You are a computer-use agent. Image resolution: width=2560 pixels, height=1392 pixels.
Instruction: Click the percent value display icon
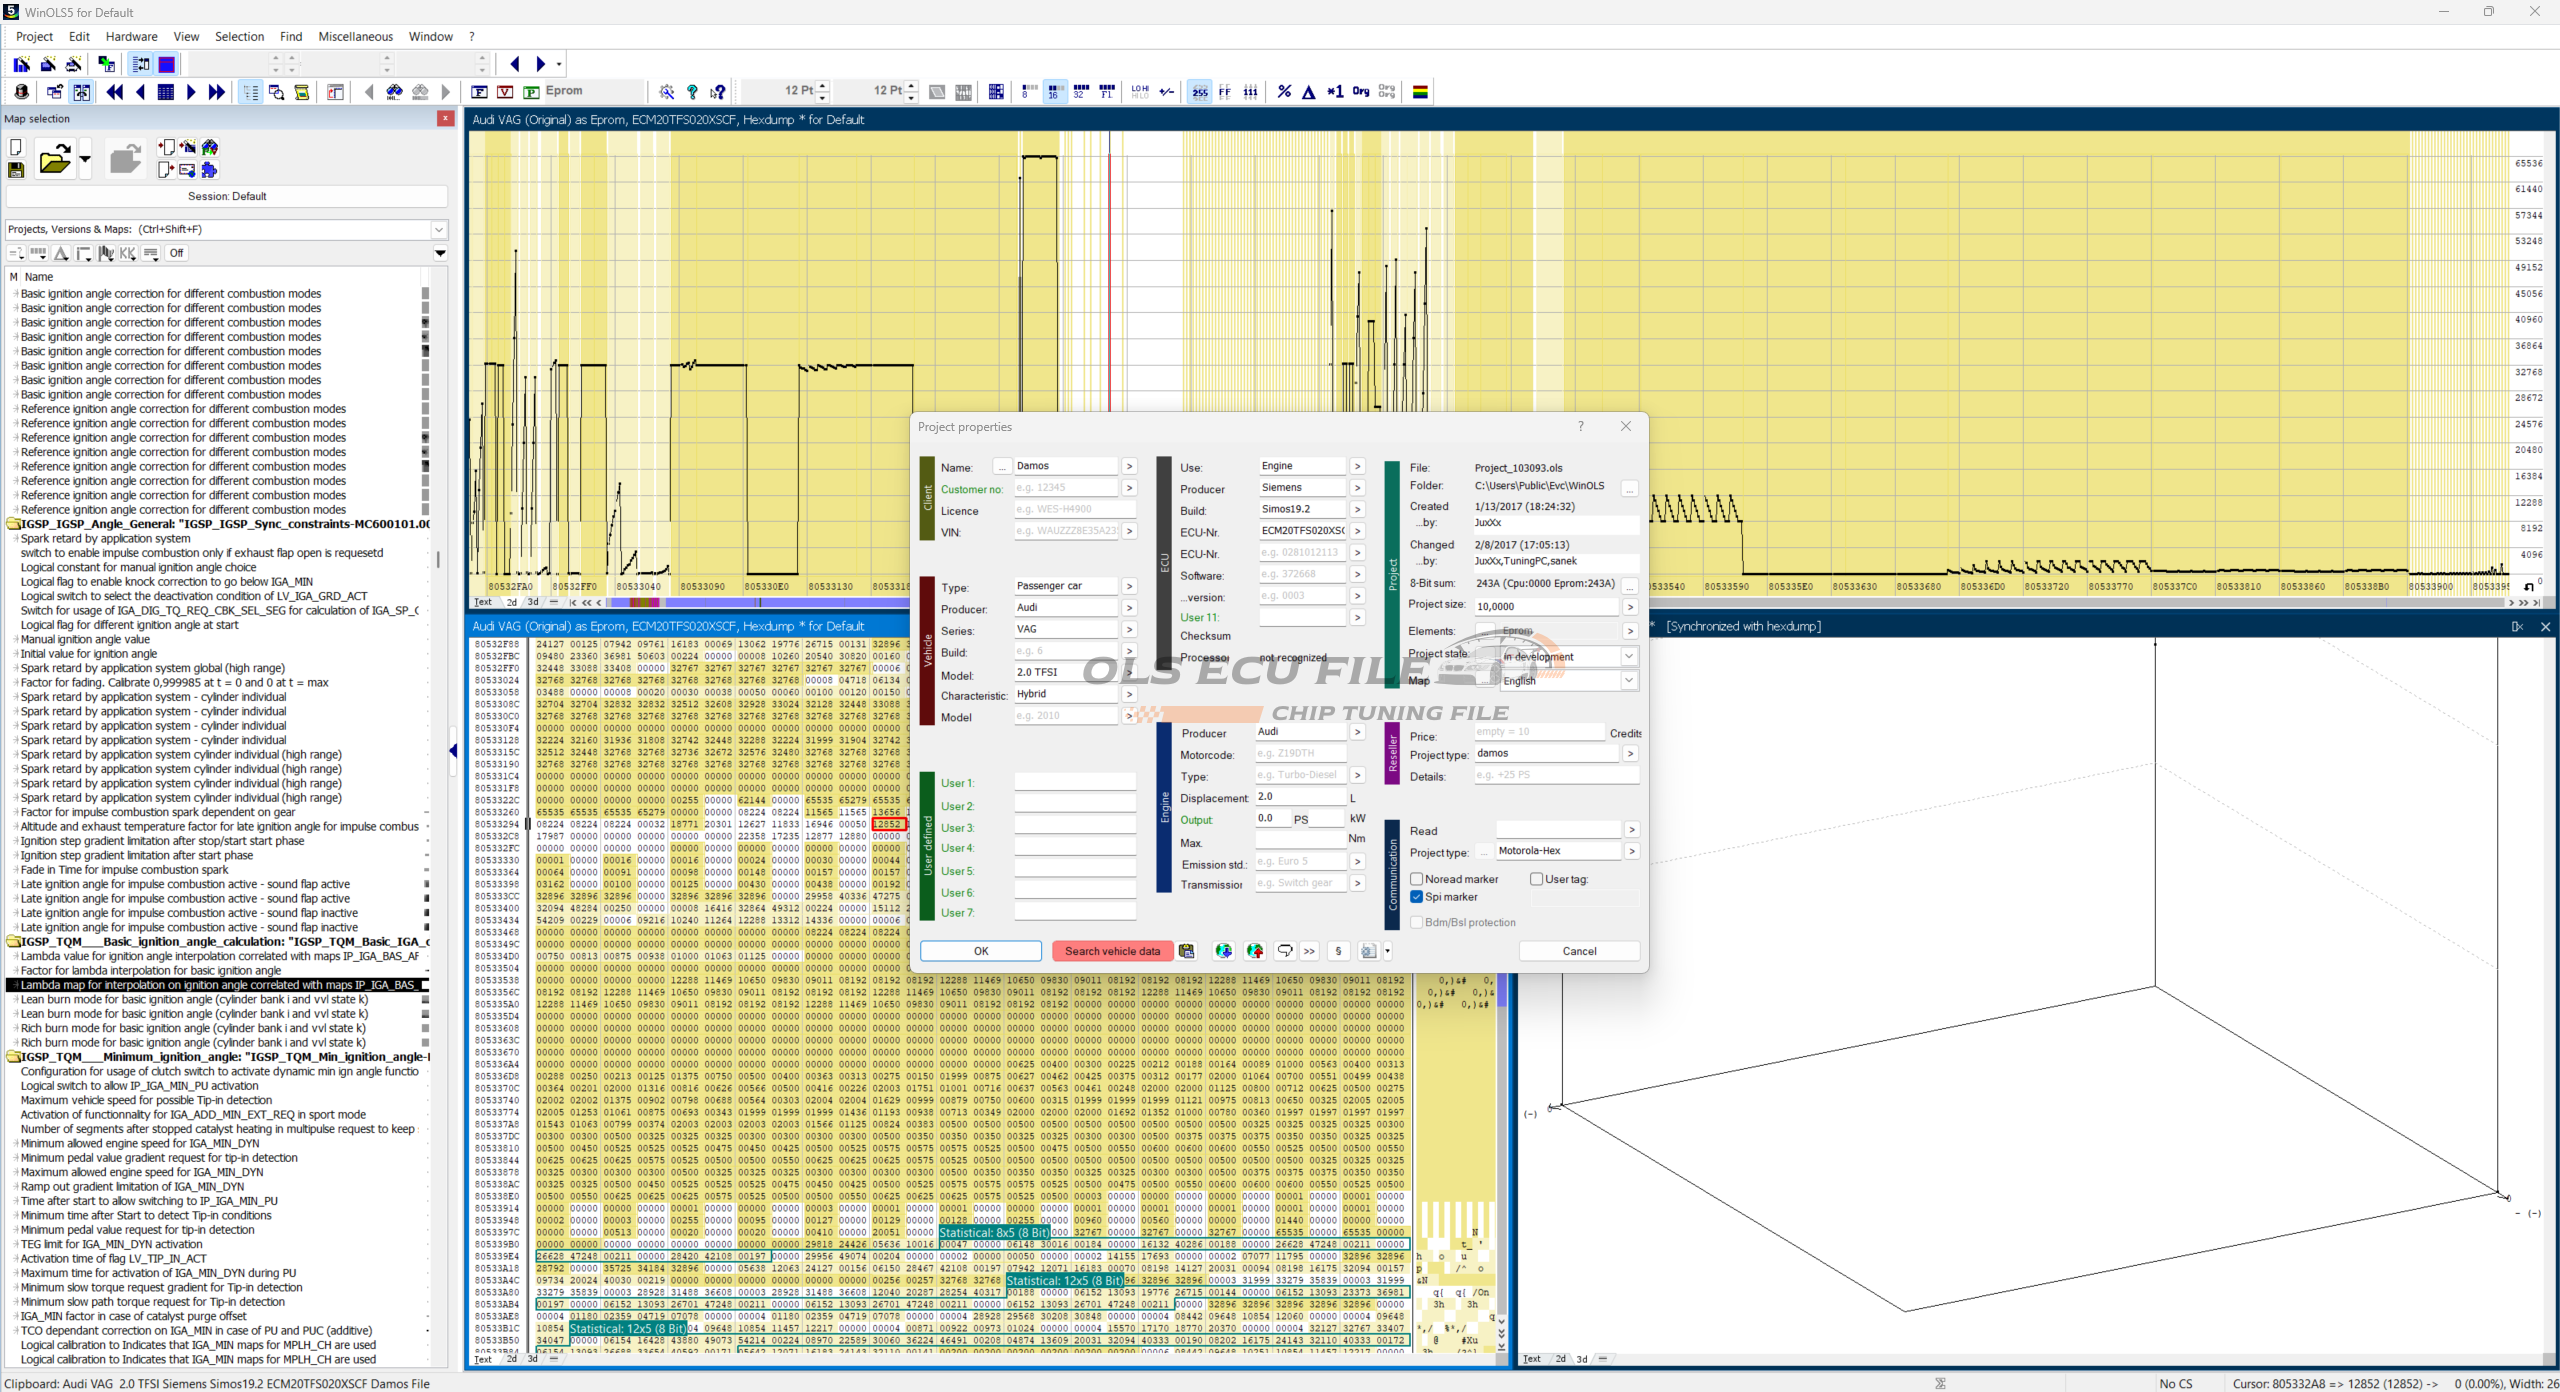[x=1284, y=92]
